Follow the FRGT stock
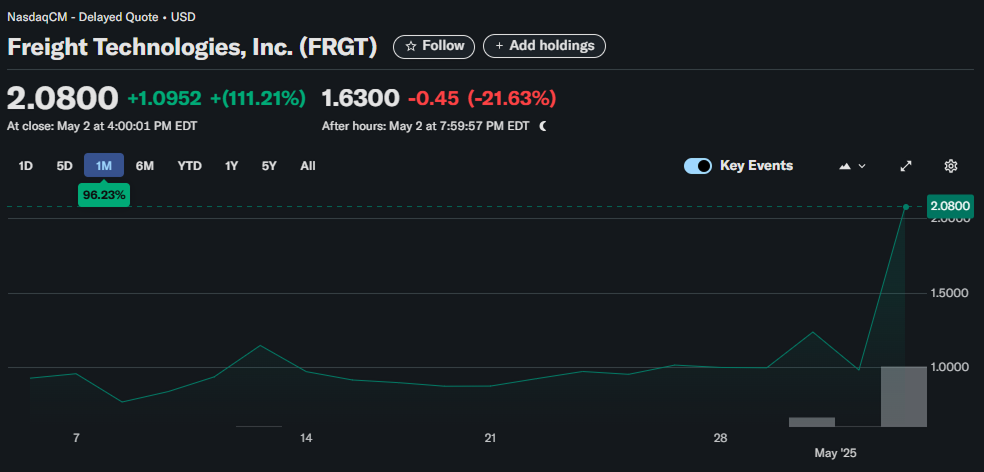 pos(434,46)
